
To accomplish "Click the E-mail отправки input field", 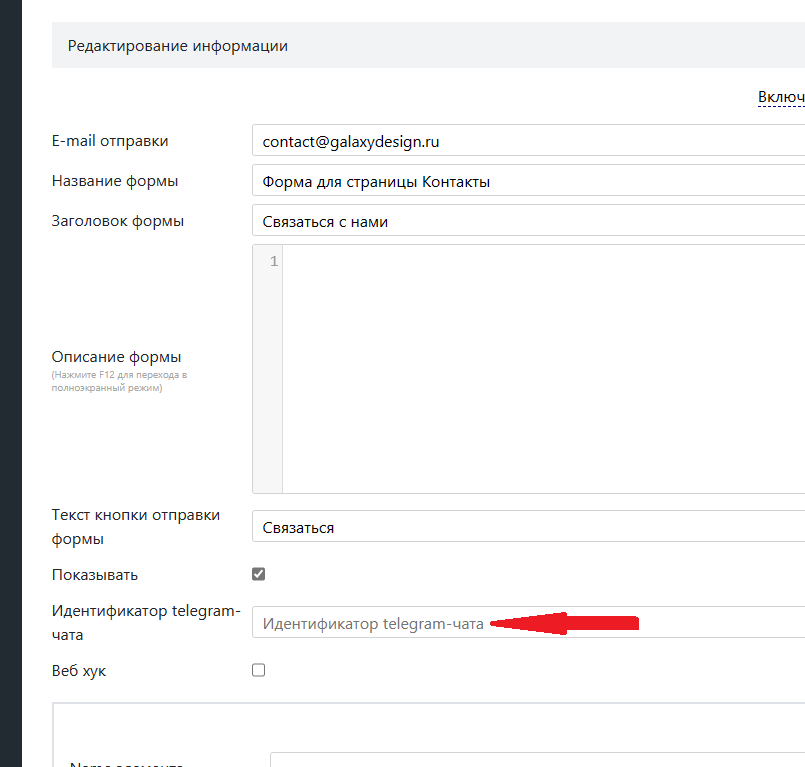I will (528, 140).
